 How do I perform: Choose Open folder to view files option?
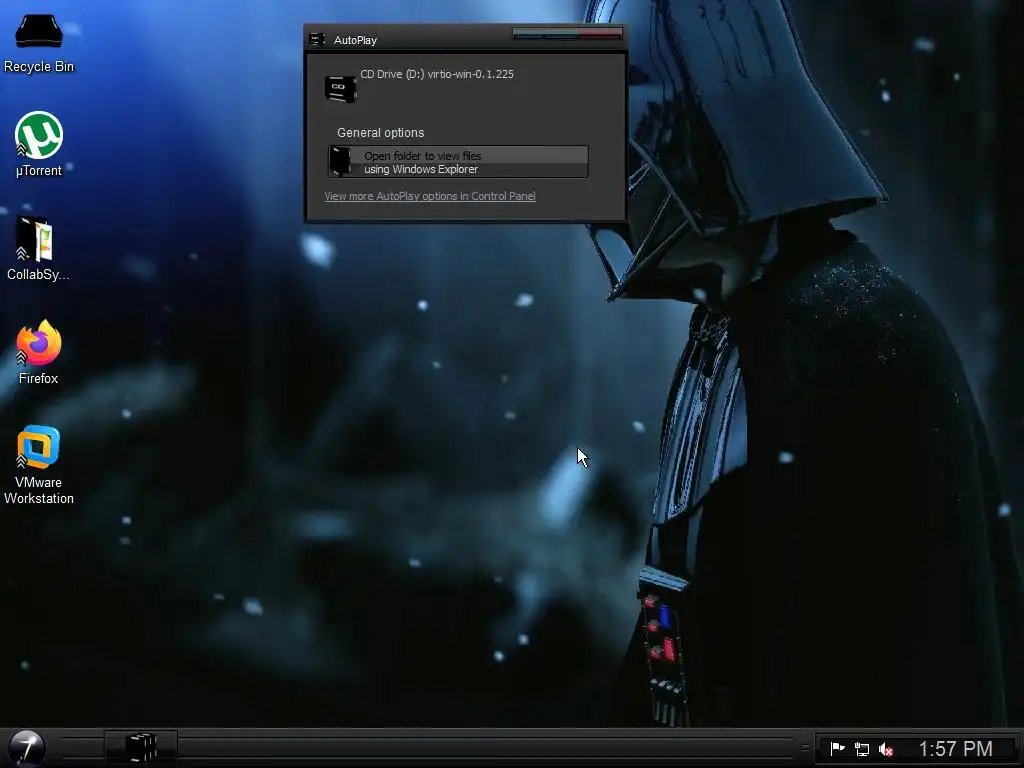pyautogui.click(x=458, y=162)
